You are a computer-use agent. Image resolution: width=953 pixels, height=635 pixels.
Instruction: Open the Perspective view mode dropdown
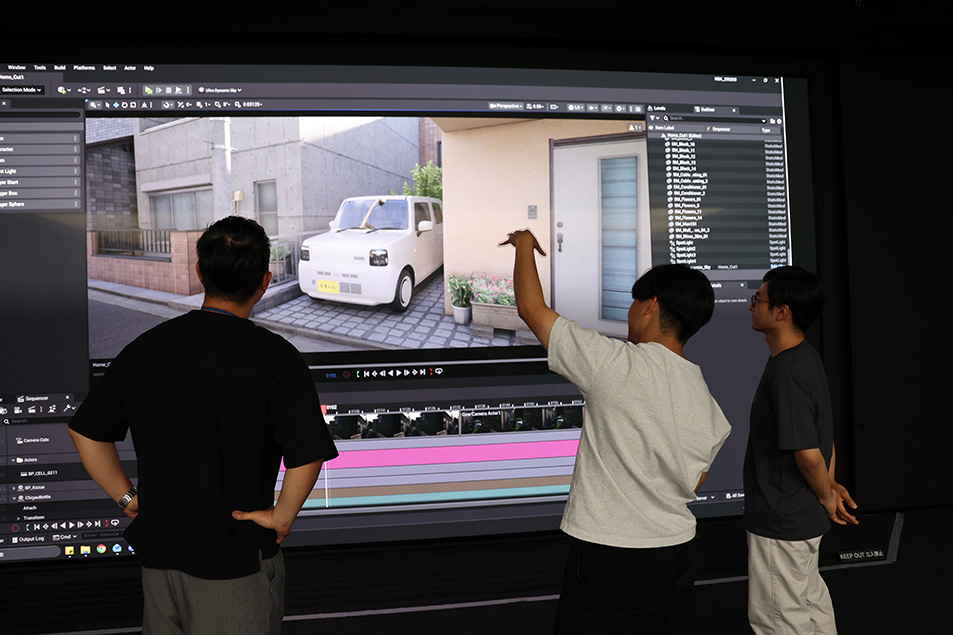pyautogui.click(x=506, y=106)
